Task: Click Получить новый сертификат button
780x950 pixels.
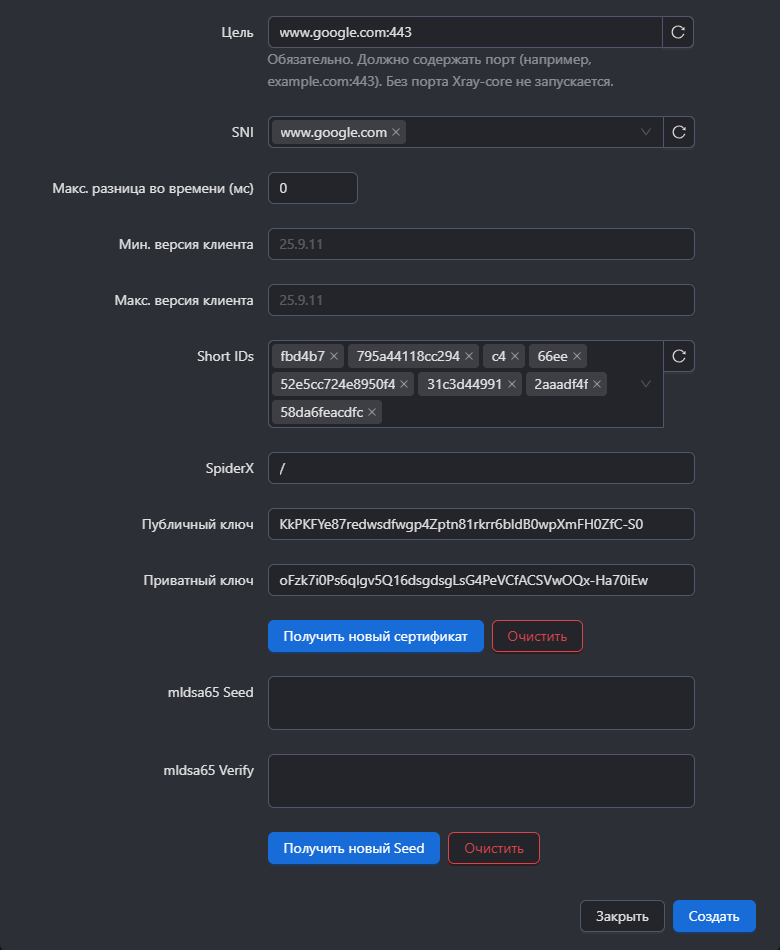Action: (376, 636)
